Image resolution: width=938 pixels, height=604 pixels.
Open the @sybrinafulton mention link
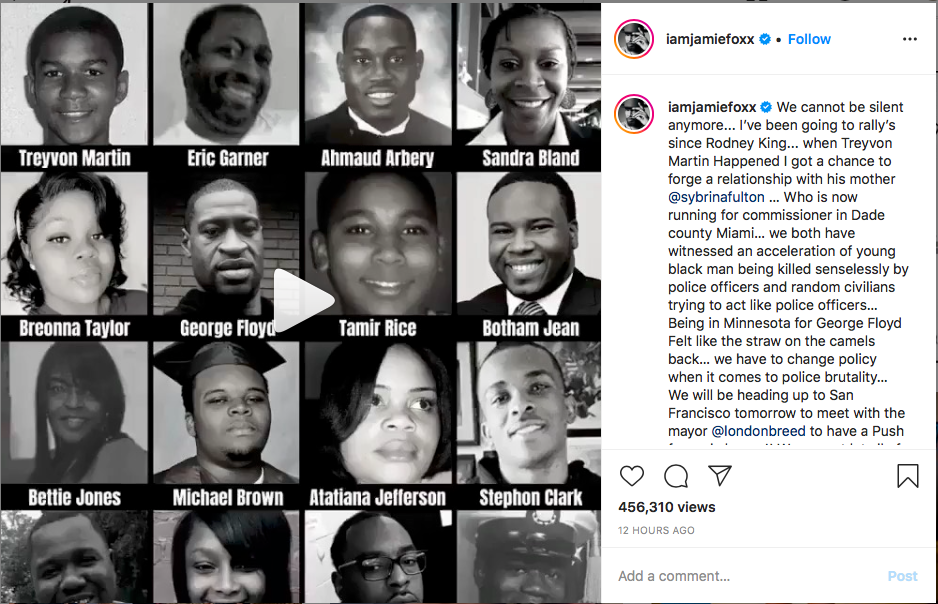[x=716, y=197]
